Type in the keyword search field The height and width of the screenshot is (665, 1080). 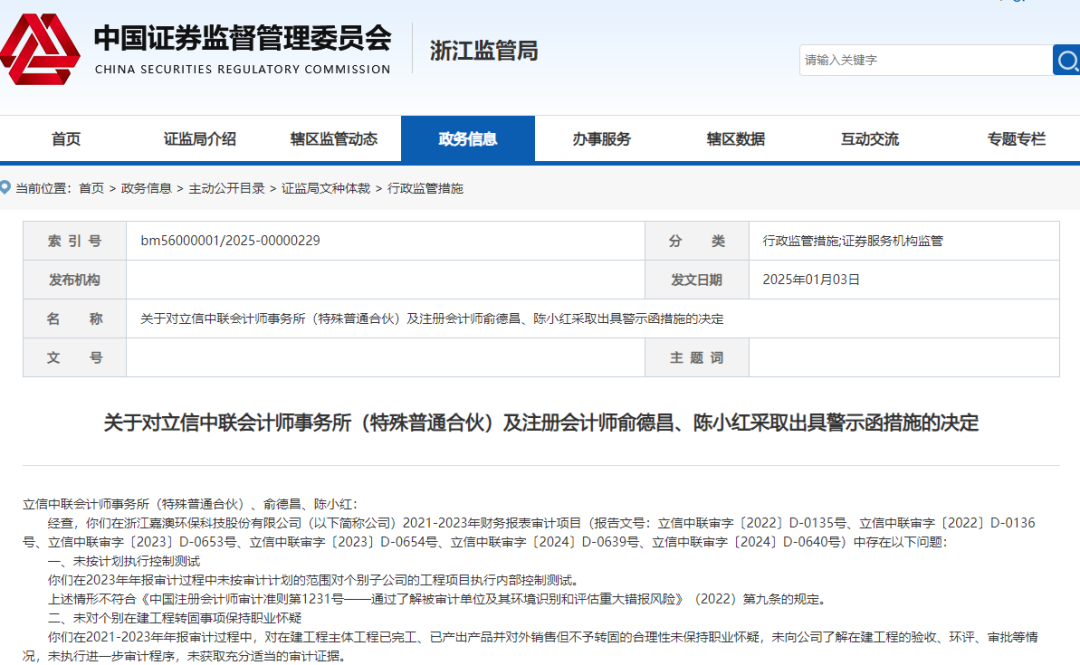click(925, 60)
